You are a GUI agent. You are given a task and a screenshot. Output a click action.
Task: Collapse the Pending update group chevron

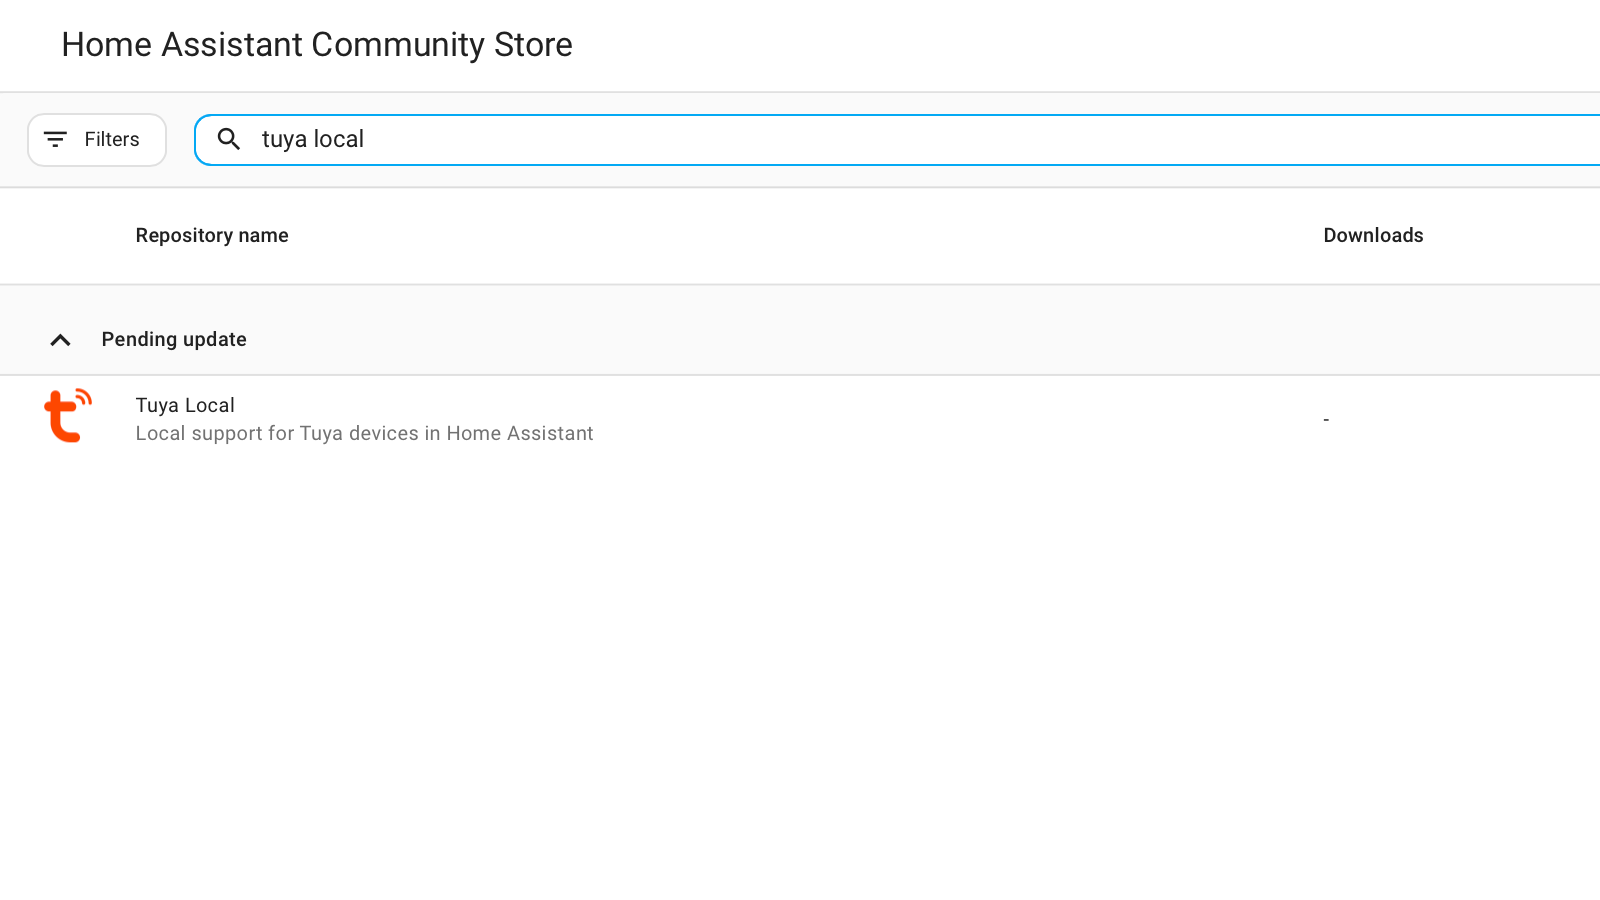tap(60, 340)
